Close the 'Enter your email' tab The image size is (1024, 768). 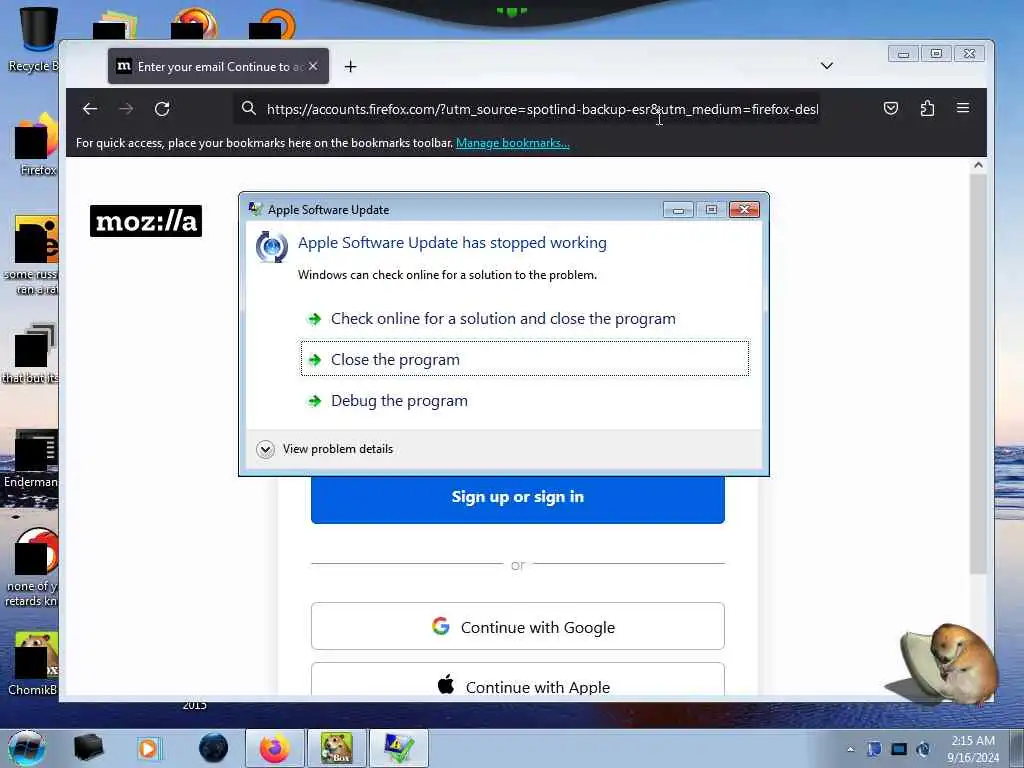[313, 66]
